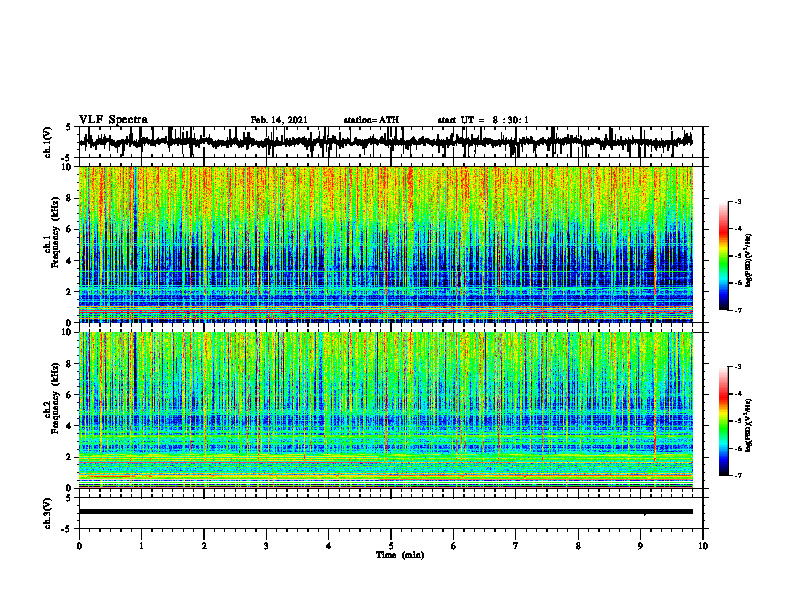Click the time axis tick label "2"
The height and width of the screenshot is (612, 792).
click(204, 546)
